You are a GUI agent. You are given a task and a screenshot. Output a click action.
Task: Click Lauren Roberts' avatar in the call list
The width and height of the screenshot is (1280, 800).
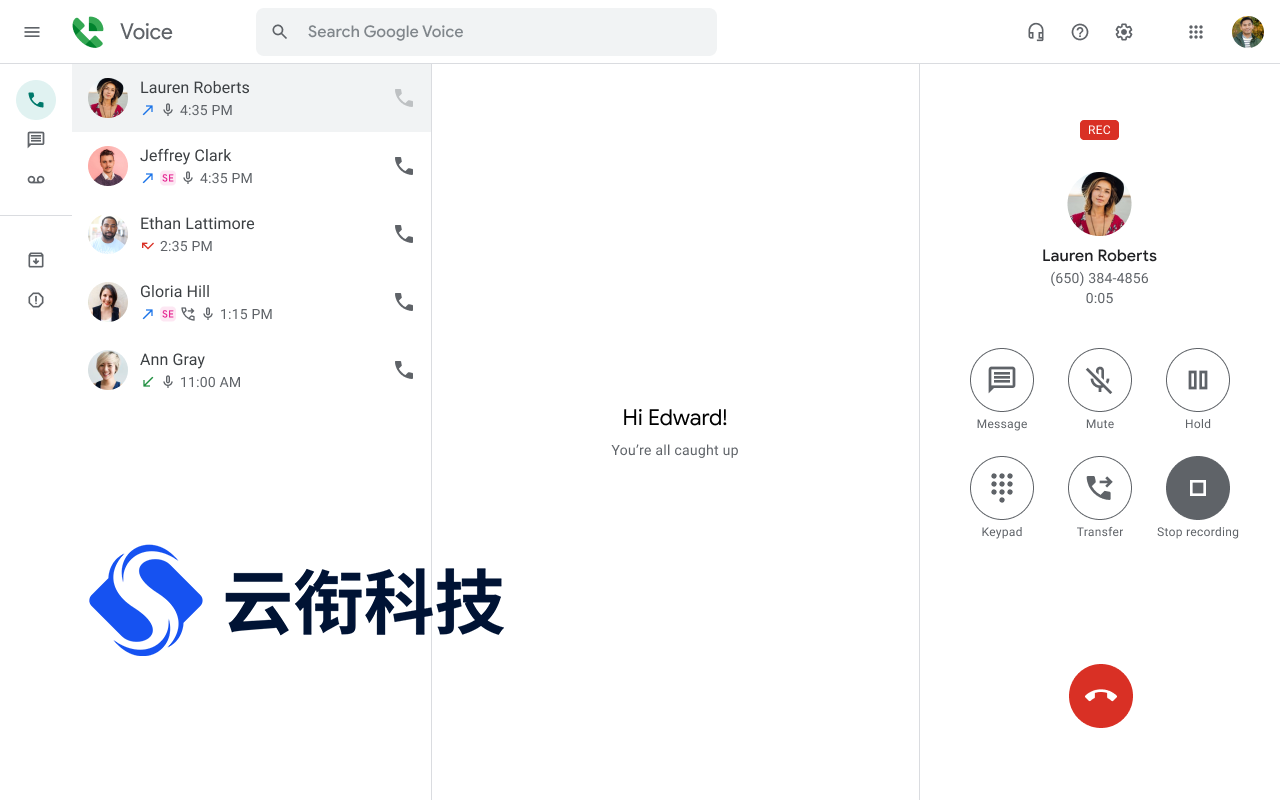pyautogui.click(x=108, y=98)
